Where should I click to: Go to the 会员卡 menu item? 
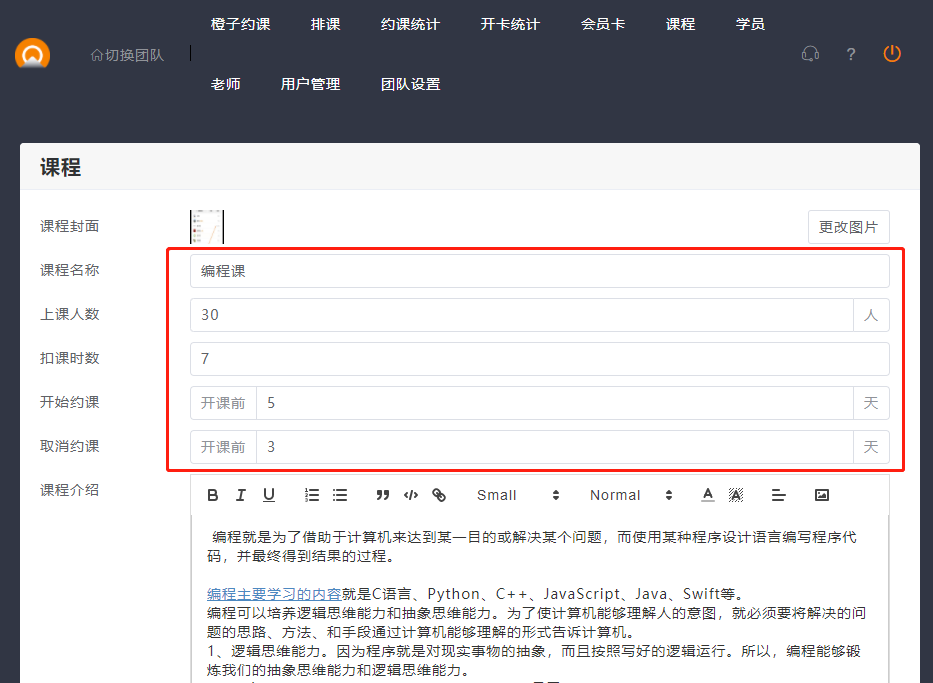[x=603, y=24]
